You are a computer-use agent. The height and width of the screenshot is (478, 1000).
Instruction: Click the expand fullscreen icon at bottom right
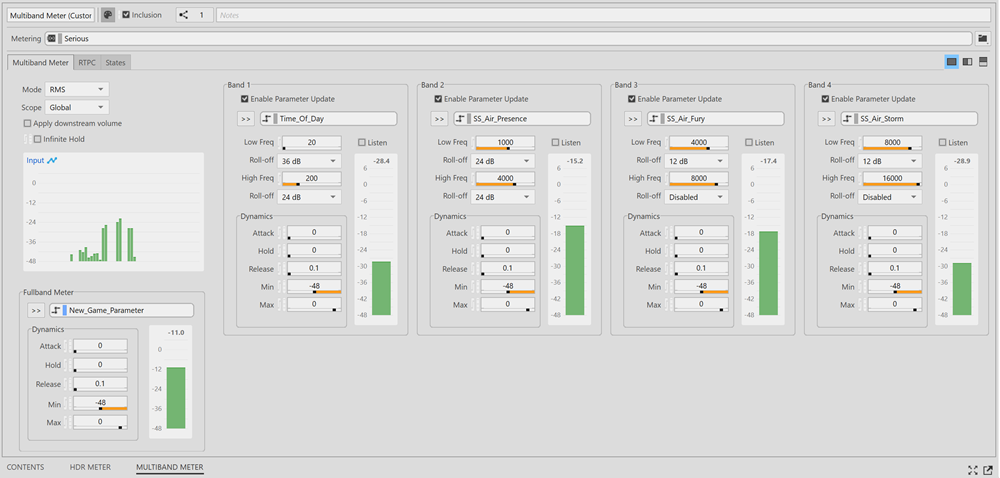973,469
